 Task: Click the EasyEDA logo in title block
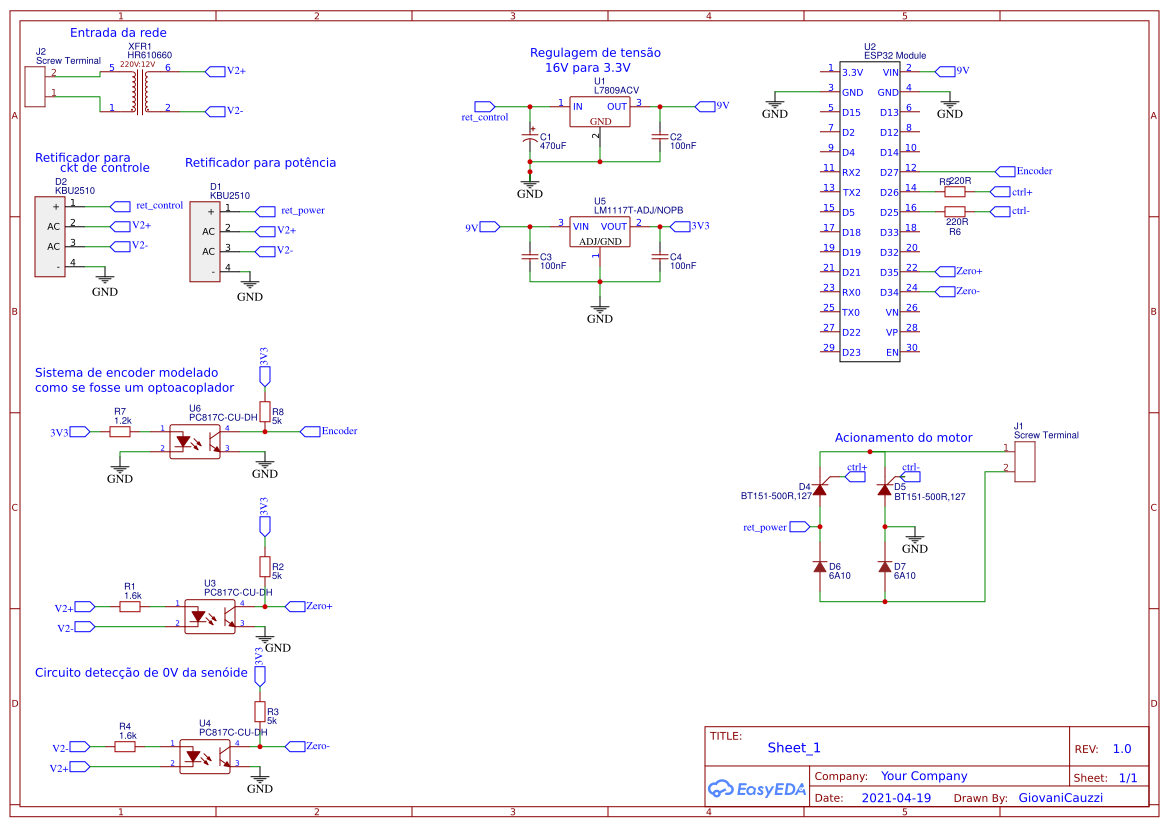(x=757, y=788)
